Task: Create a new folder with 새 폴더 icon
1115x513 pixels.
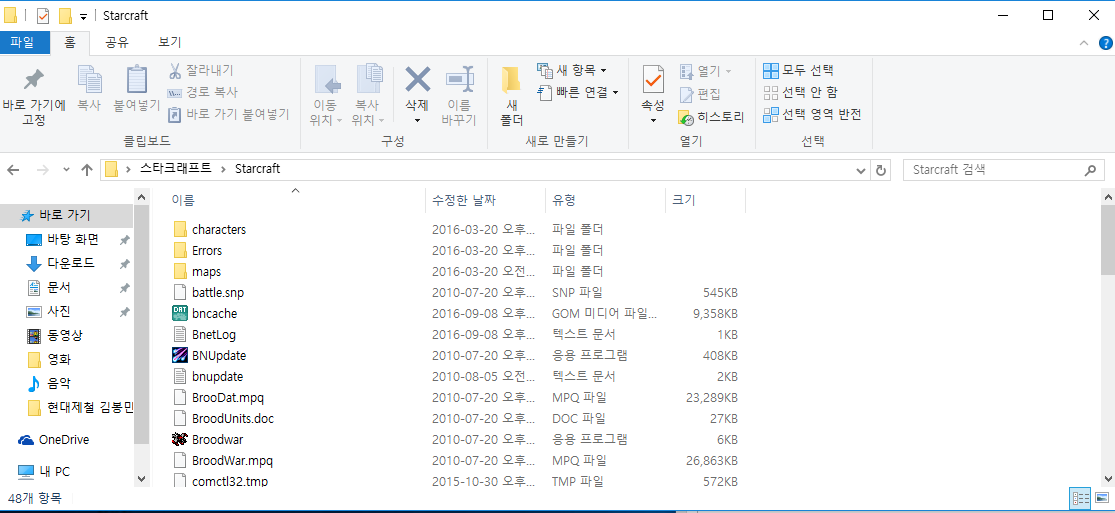Action: 511,80
